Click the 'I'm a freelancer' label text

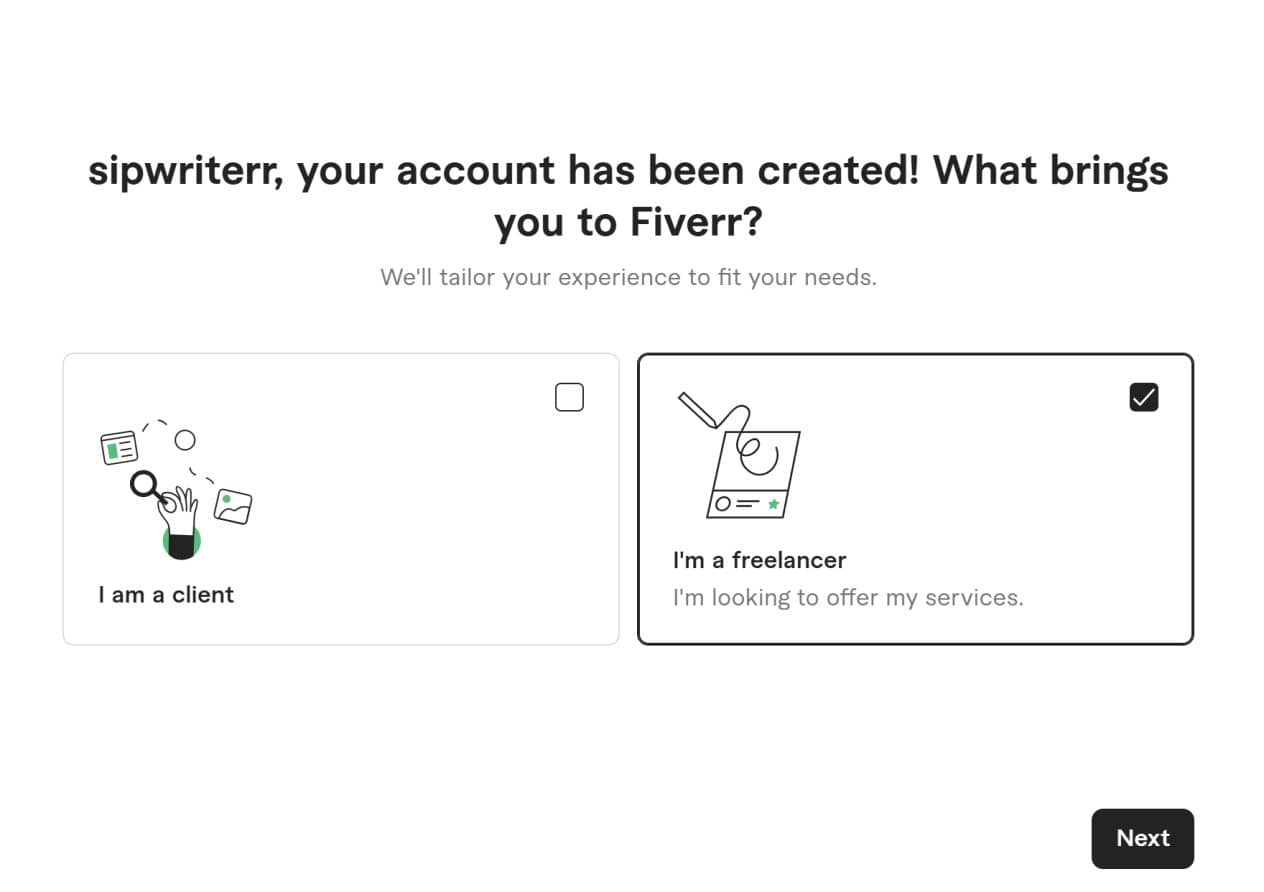761,560
